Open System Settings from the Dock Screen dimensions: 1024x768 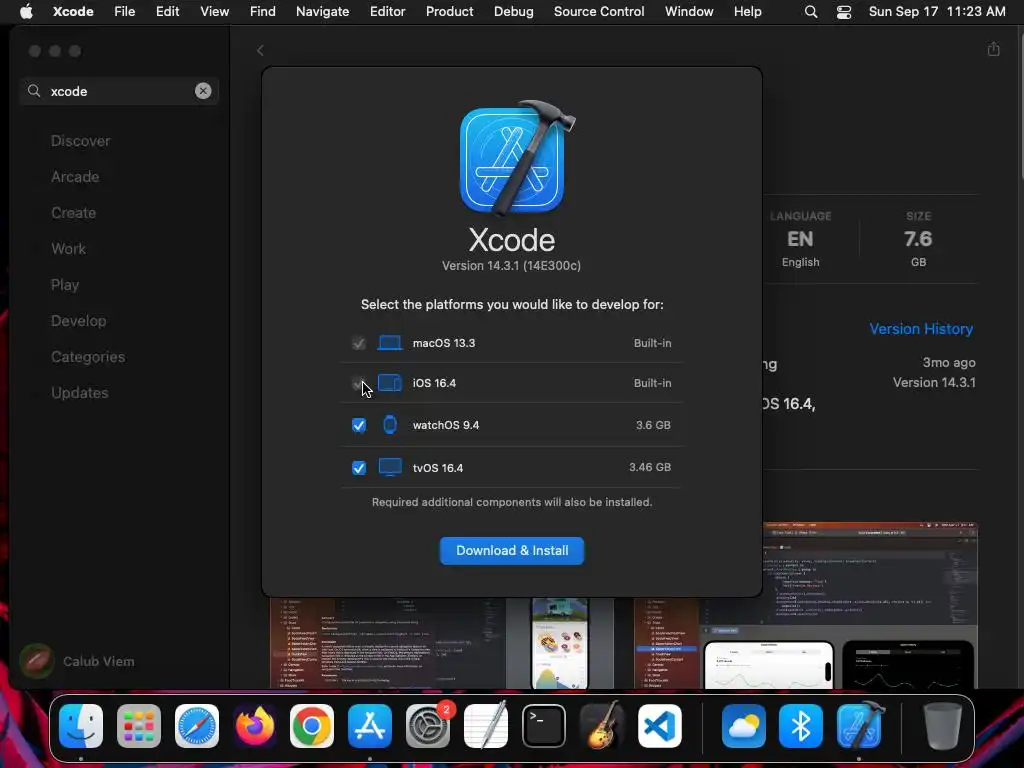pos(428,726)
